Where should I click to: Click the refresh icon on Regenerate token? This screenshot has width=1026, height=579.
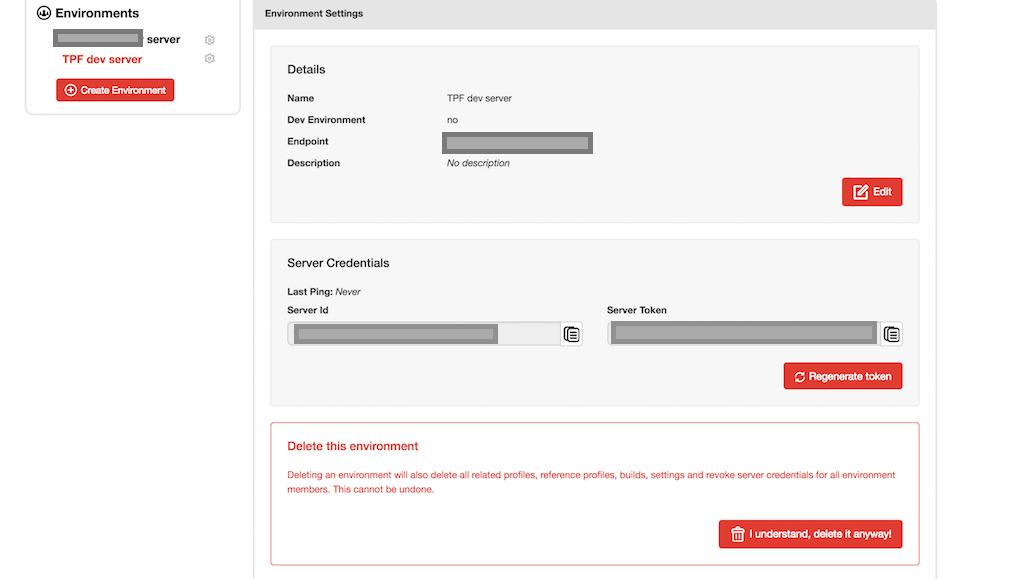coord(800,377)
